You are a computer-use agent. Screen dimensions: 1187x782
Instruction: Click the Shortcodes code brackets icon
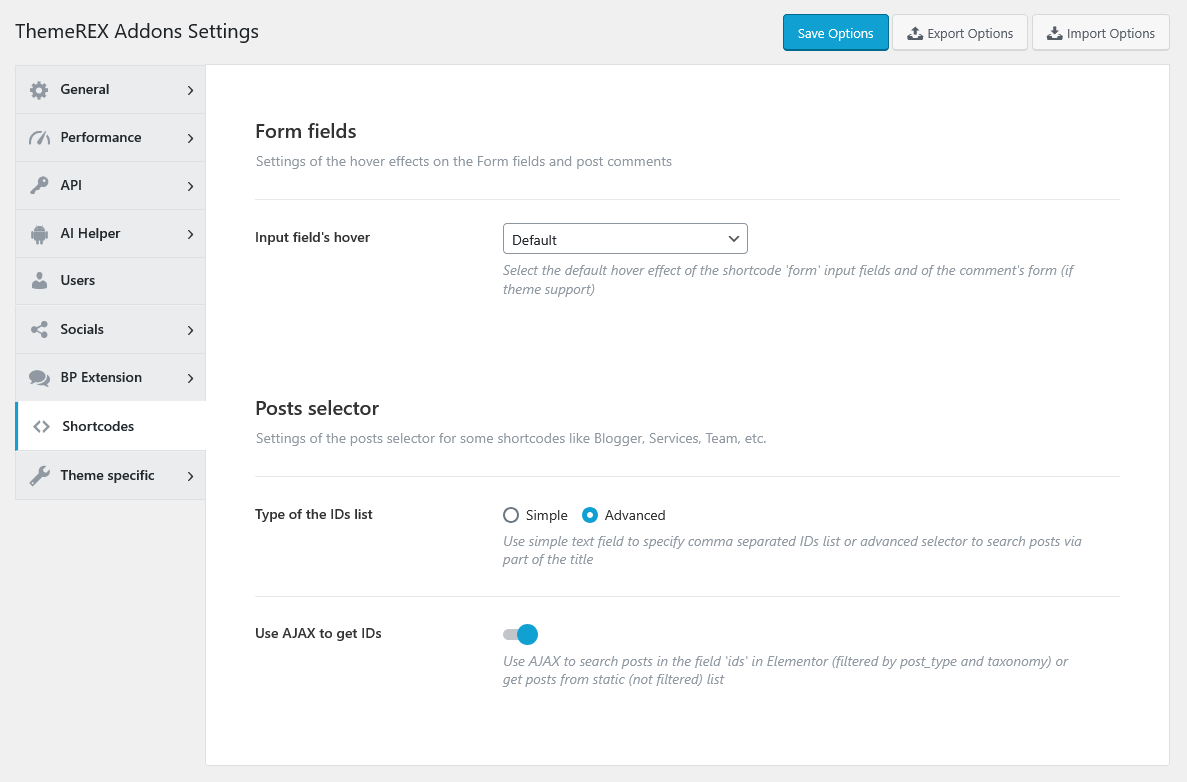pos(42,426)
